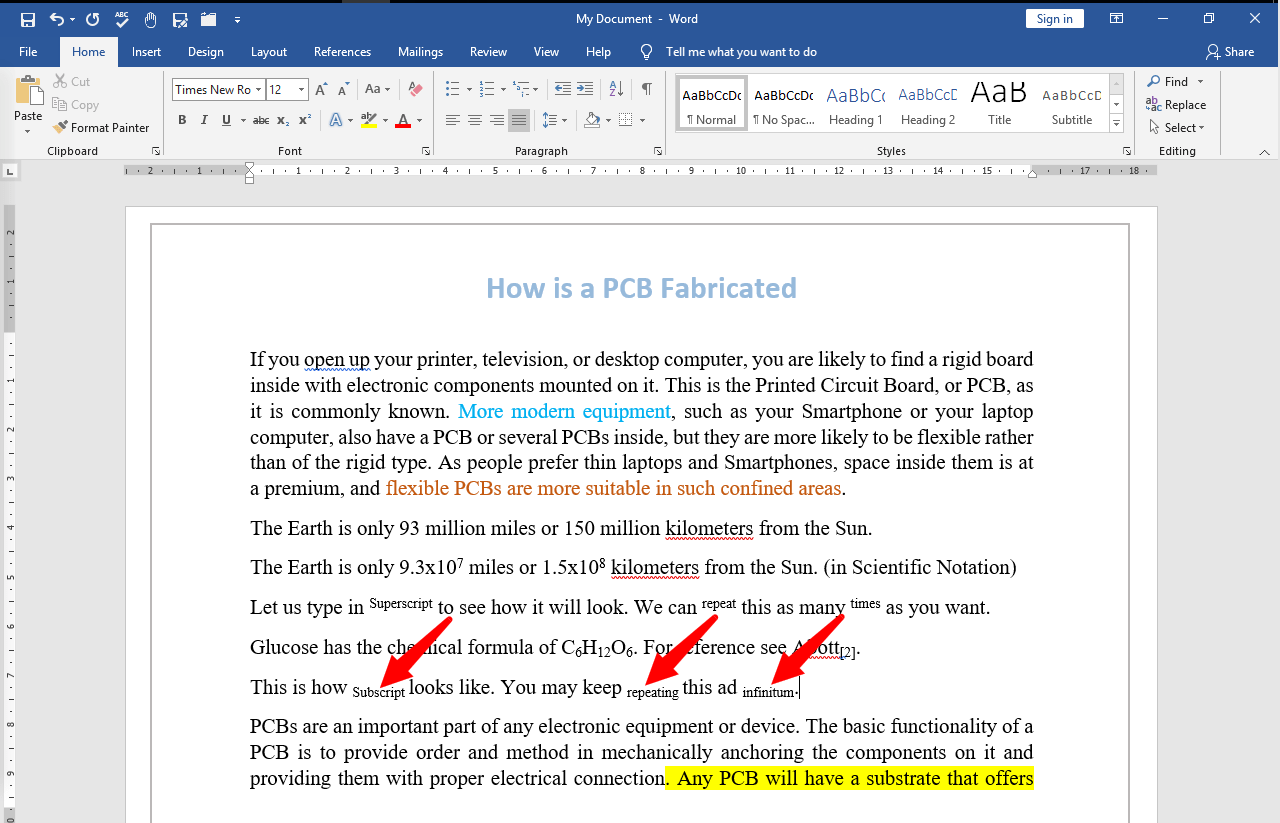The height and width of the screenshot is (823, 1280).
Task: Click the Replace button
Action: click(1176, 104)
